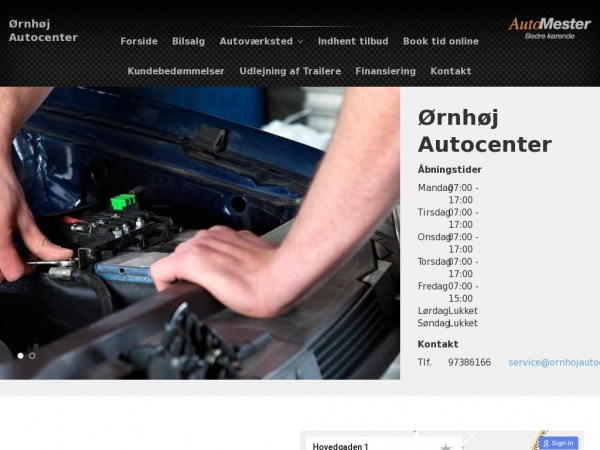Open Book tid online
This screenshot has width=600, height=450.
coord(440,42)
